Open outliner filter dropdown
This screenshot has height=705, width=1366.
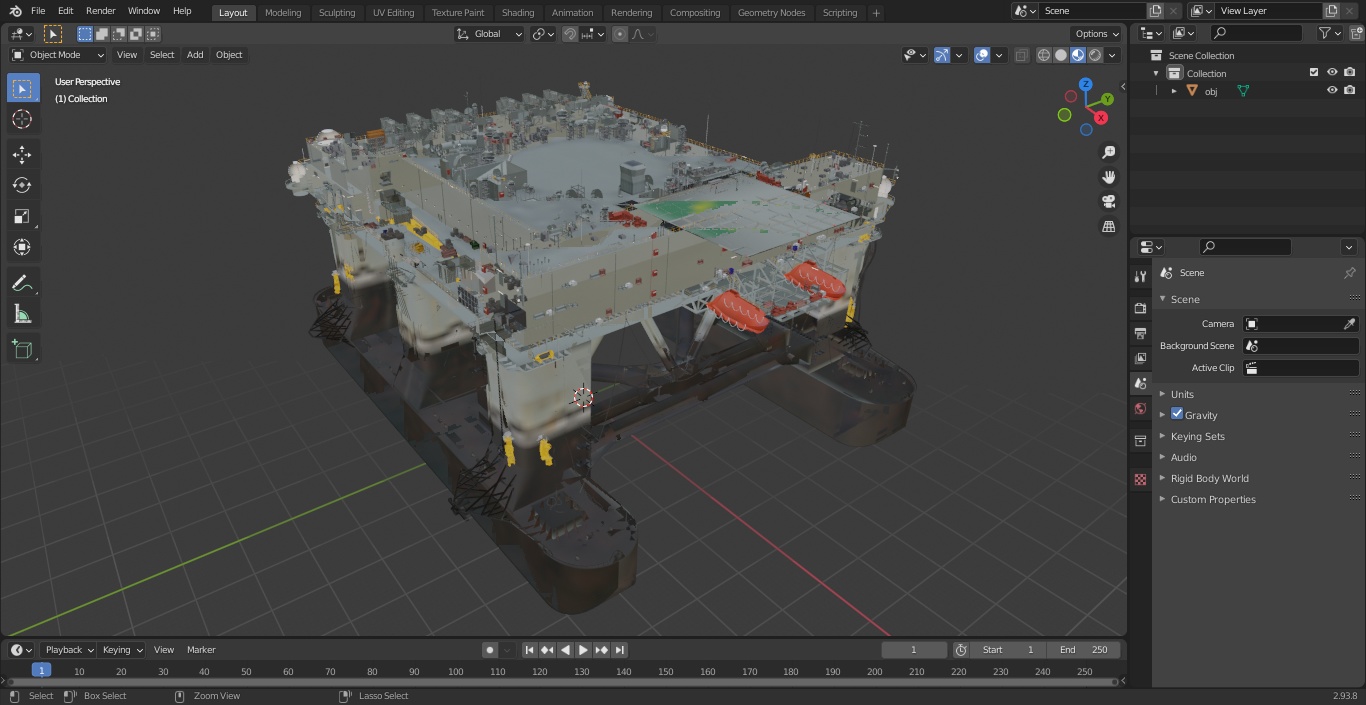1329,33
